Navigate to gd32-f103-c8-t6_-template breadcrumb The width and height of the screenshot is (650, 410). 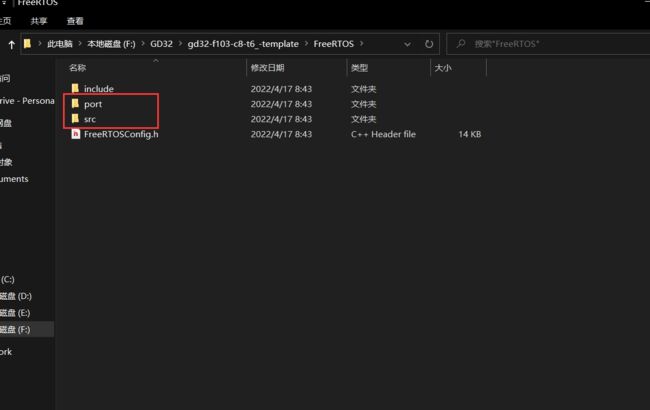[243, 44]
